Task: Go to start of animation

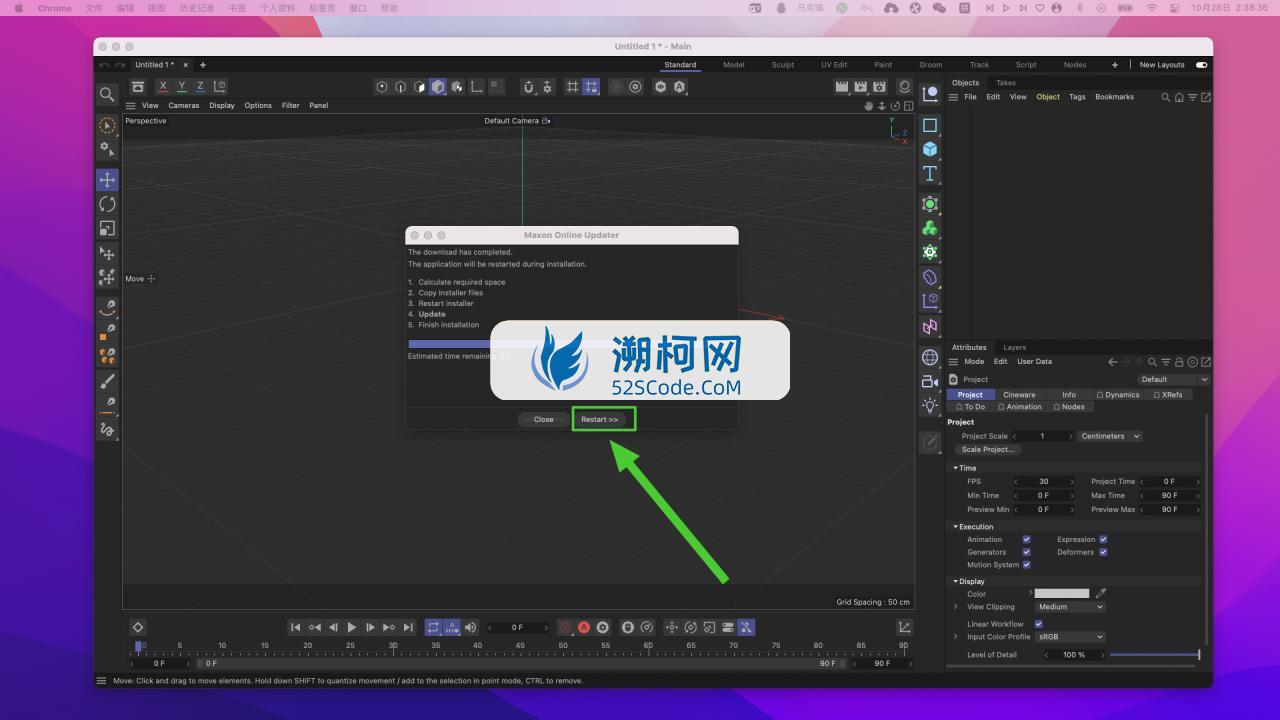Action: point(296,627)
